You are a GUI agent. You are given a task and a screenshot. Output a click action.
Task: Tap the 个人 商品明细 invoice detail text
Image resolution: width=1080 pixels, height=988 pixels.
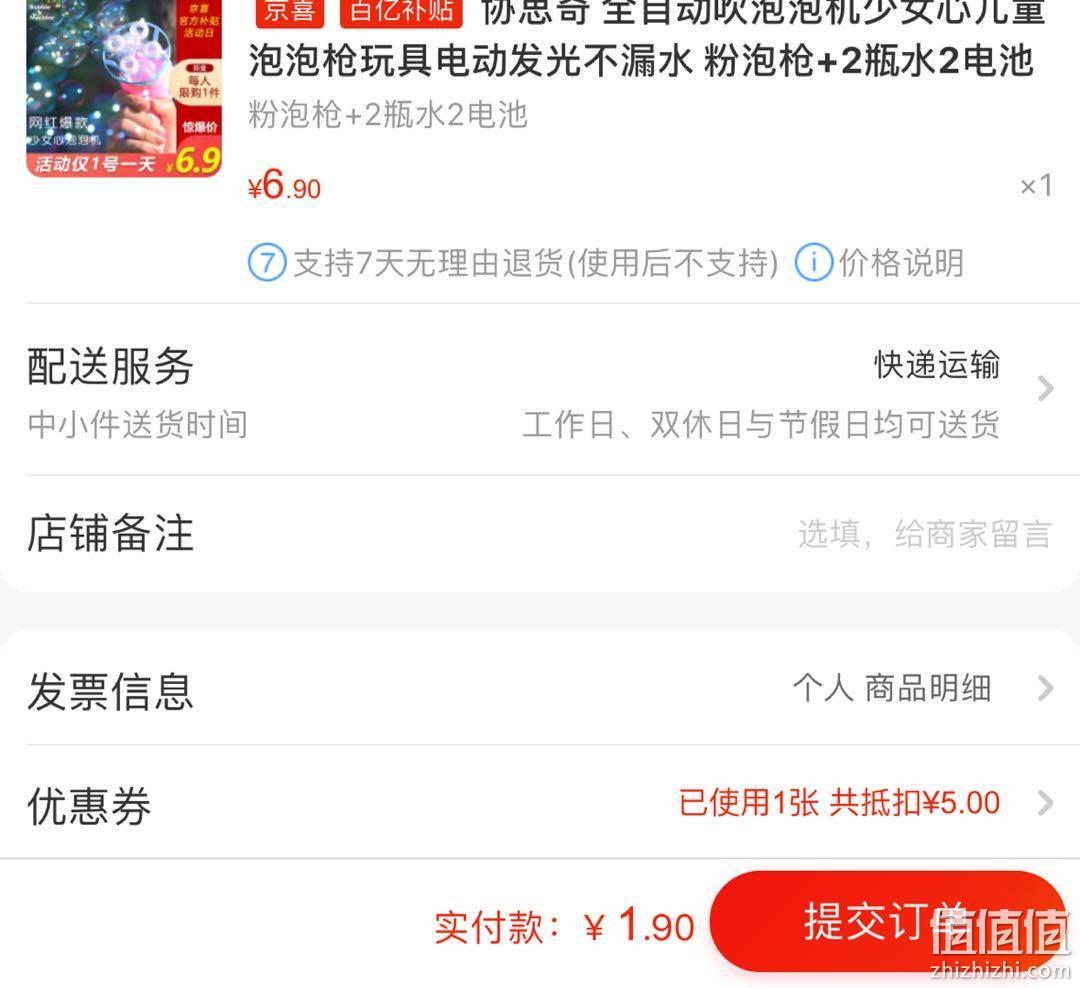point(892,688)
